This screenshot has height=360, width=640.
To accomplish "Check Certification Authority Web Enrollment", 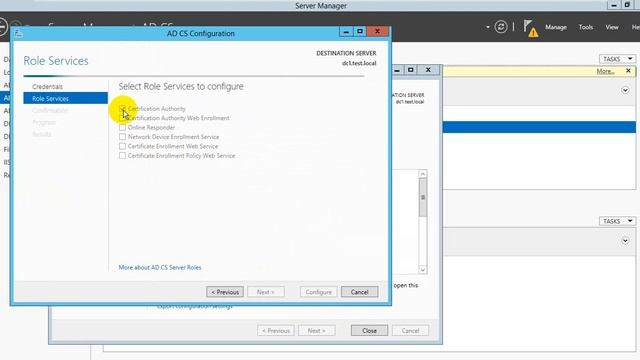I will [122, 118].
